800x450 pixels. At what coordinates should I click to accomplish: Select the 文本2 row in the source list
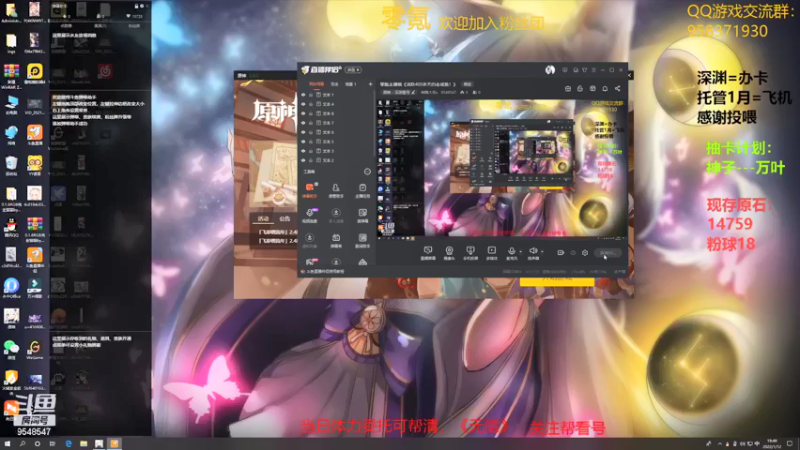(x=336, y=160)
